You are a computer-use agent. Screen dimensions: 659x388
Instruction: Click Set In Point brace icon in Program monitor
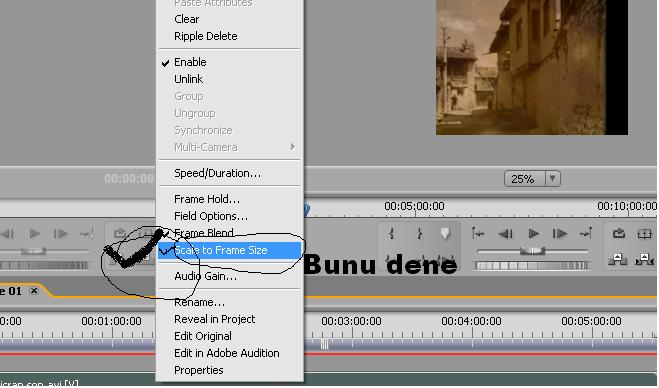coord(392,234)
